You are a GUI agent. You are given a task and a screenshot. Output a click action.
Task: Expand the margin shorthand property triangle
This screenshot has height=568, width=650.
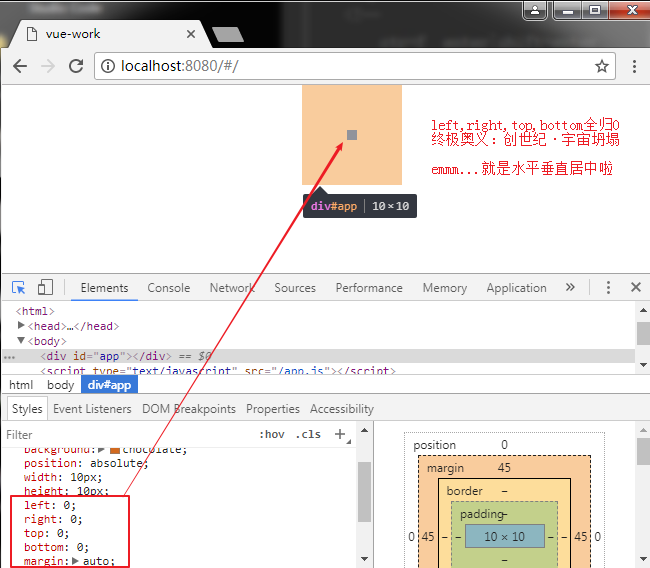coord(75,561)
